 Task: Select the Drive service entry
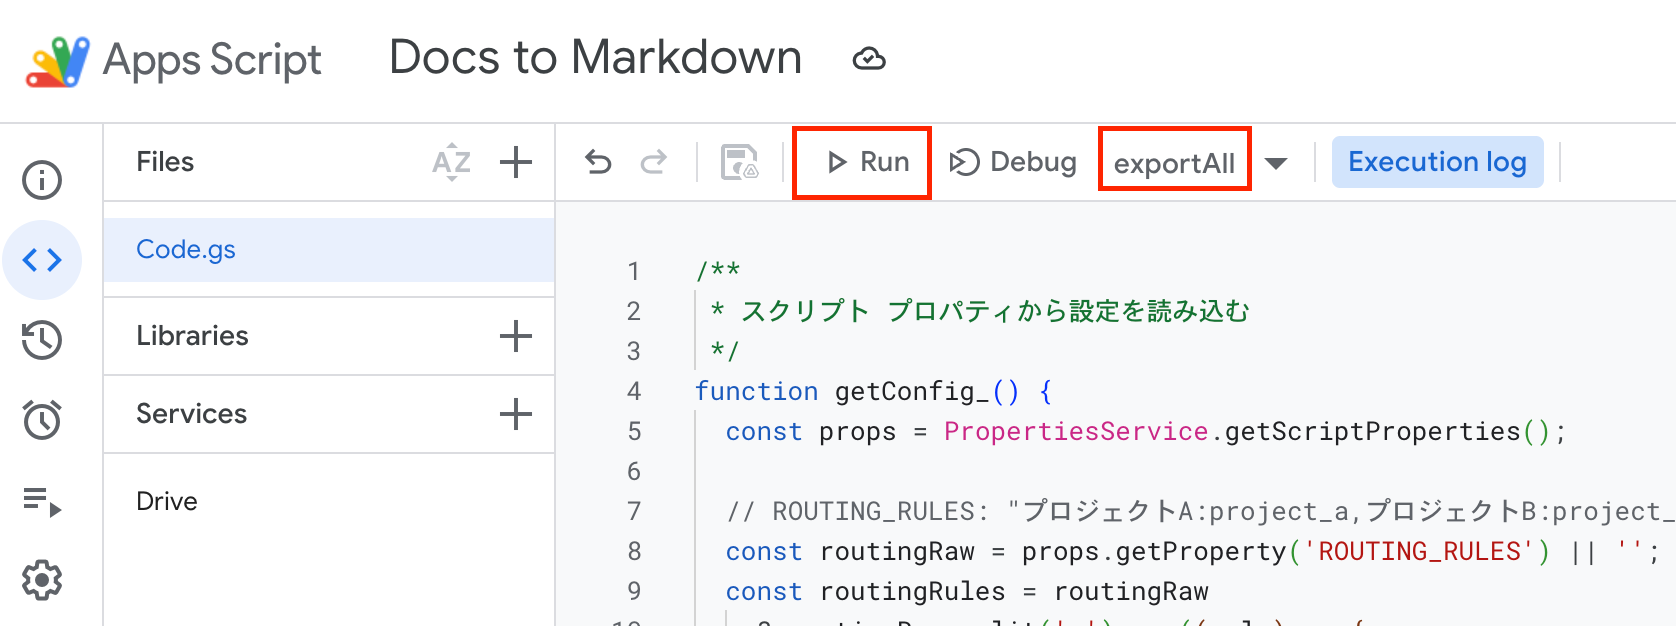[167, 501]
